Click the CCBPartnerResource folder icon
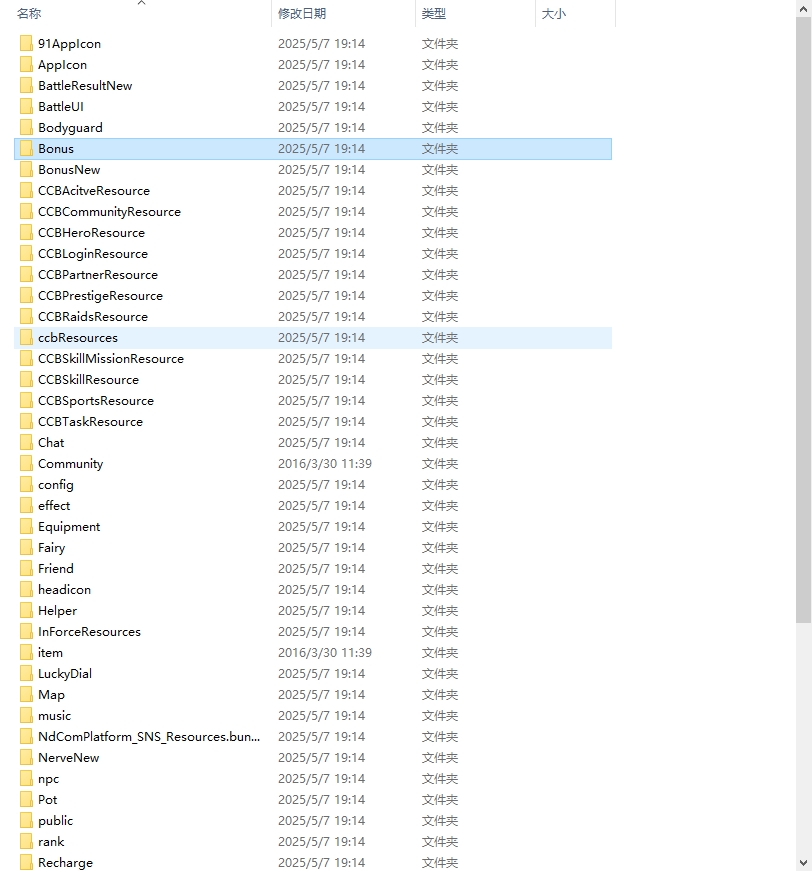 pos(26,274)
